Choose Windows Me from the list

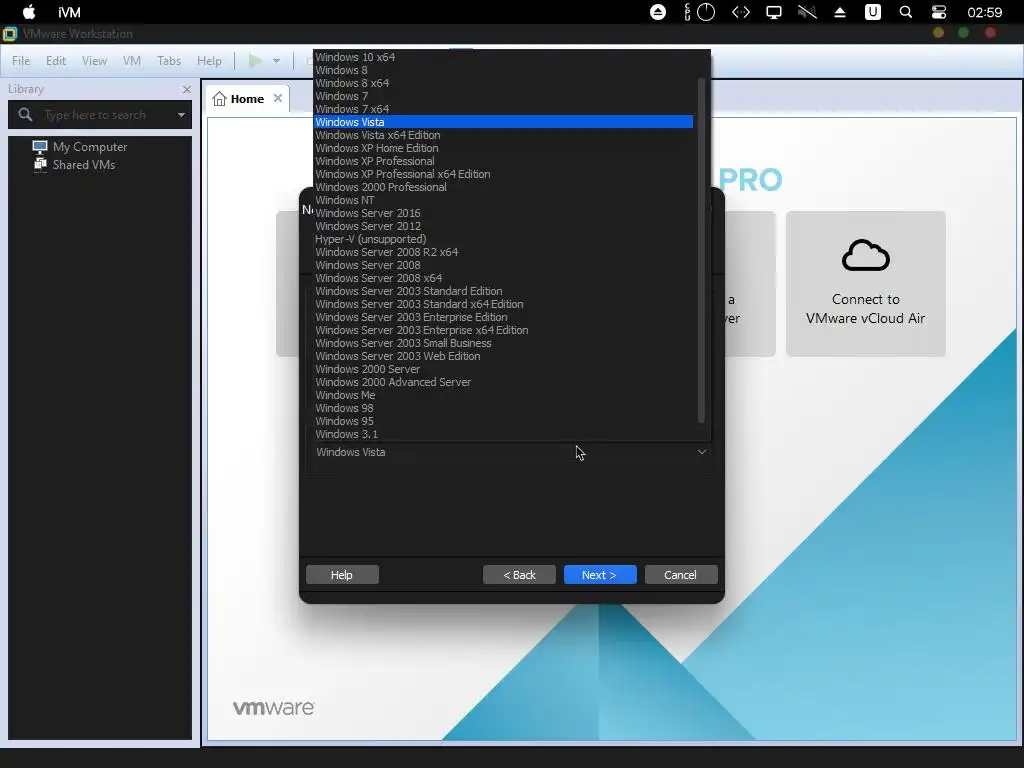point(504,395)
